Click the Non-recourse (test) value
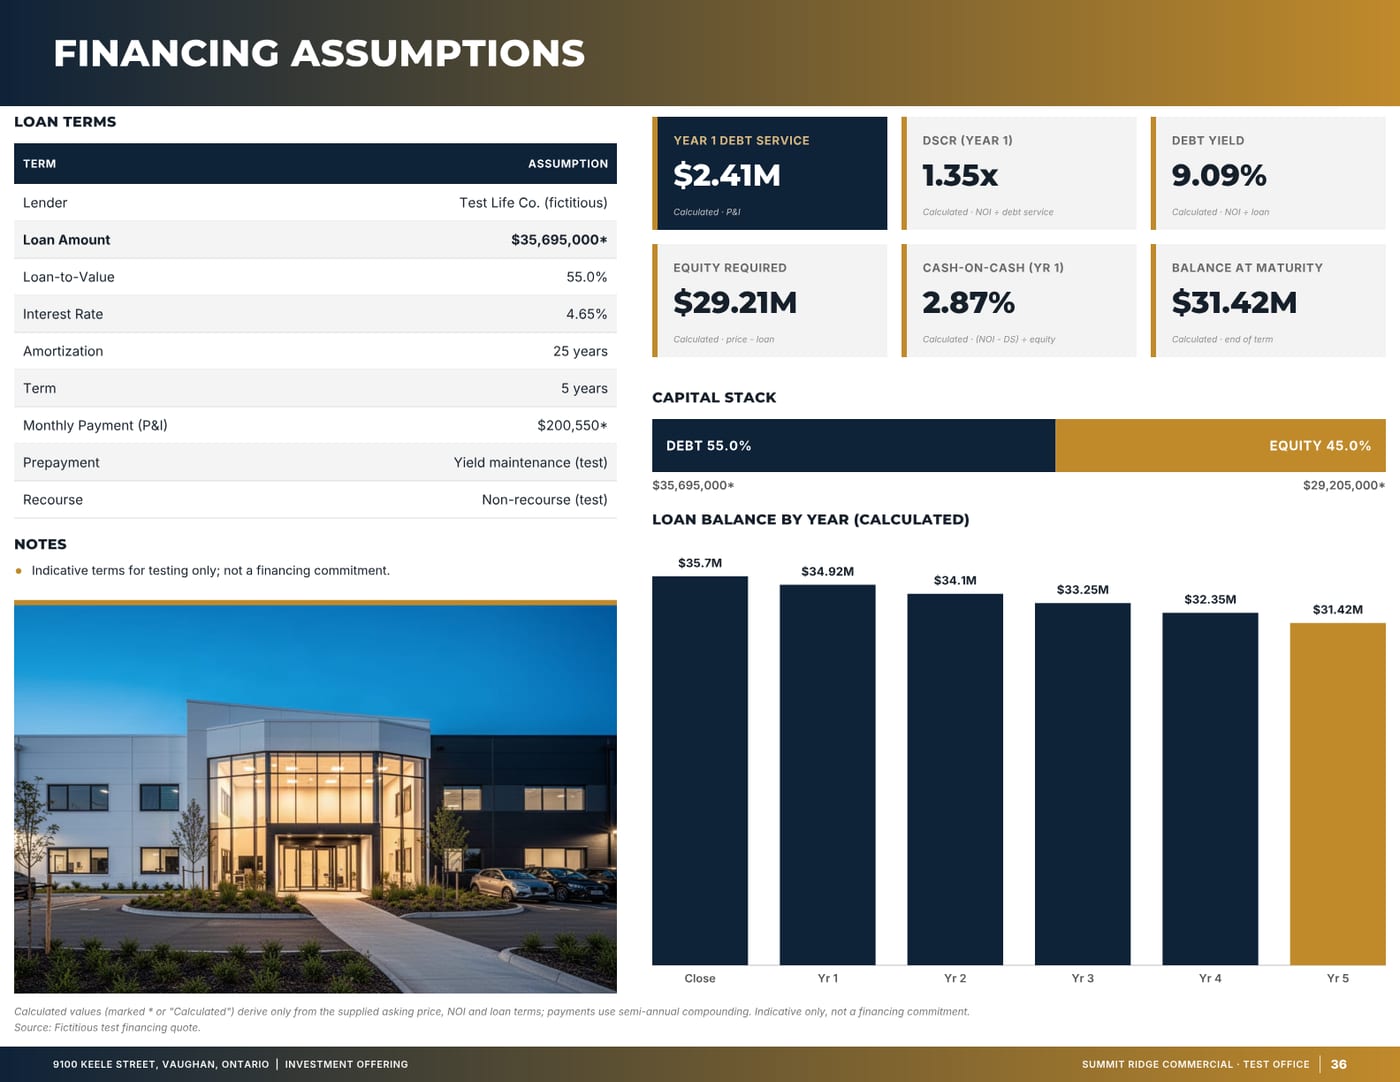This screenshot has width=1400, height=1082. point(545,500)
